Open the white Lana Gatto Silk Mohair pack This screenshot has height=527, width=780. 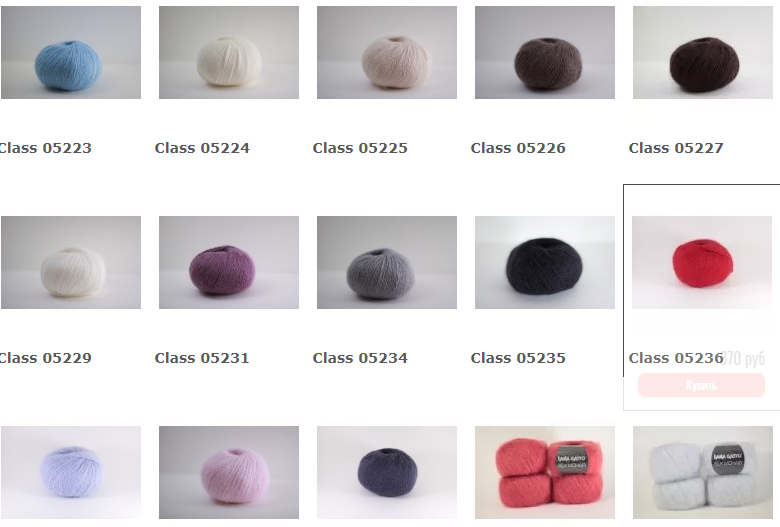[x=702, y=472]
